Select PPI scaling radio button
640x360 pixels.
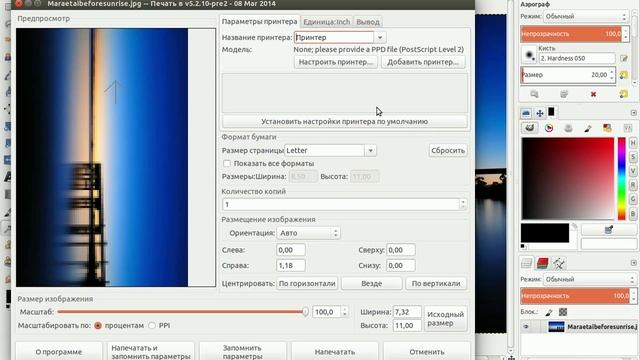(x=152, y=326)
